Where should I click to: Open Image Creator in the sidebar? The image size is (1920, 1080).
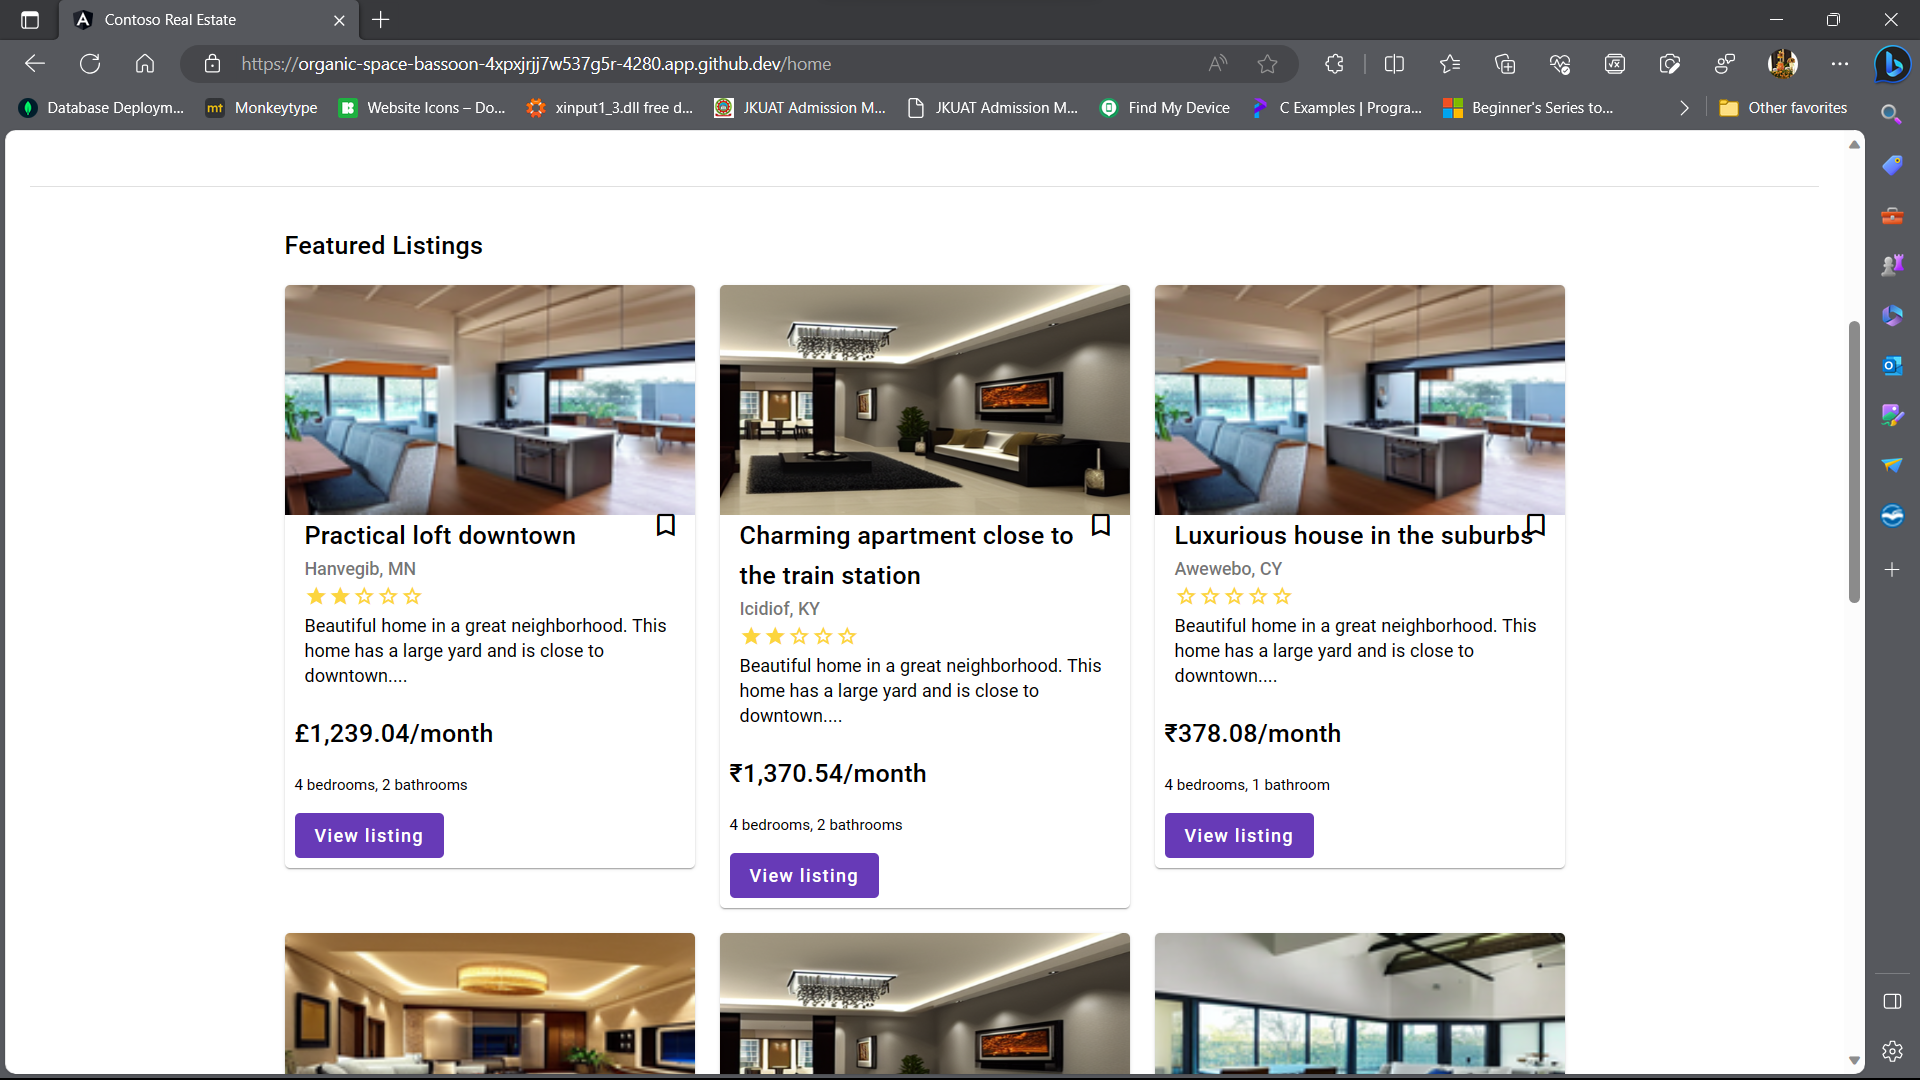pos(1892,415)
